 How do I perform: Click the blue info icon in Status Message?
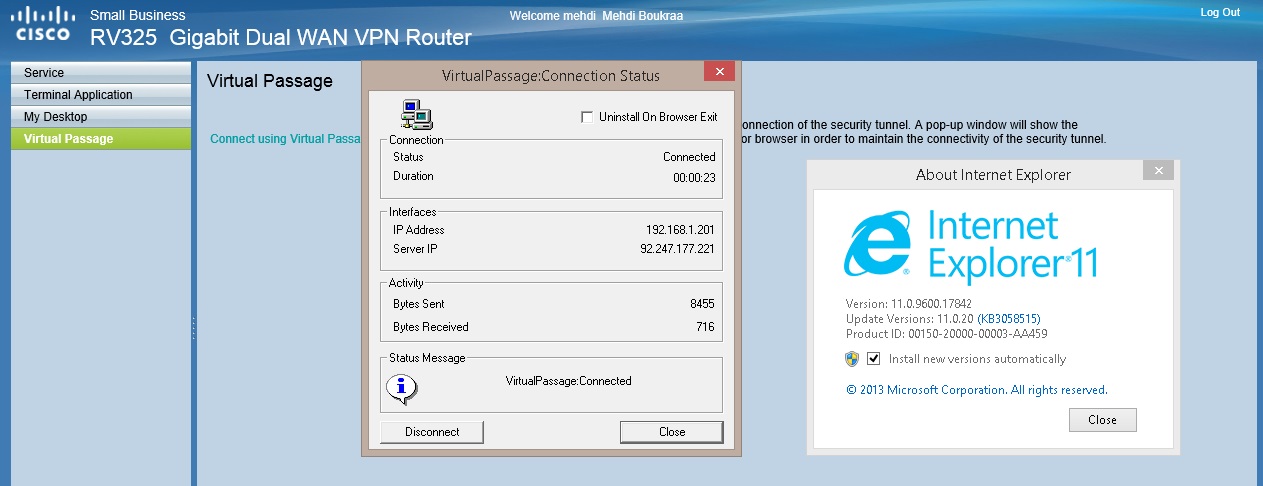pyautogui.click(x=401, y=390)
